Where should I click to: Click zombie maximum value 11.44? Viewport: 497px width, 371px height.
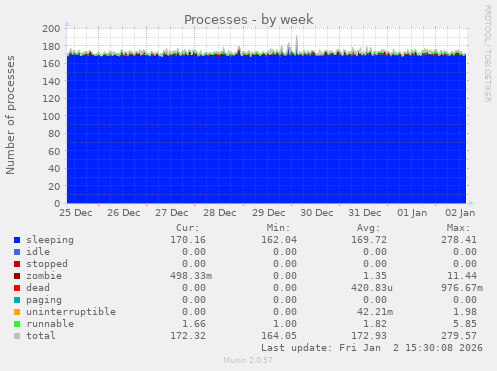[x=462, y=276]
